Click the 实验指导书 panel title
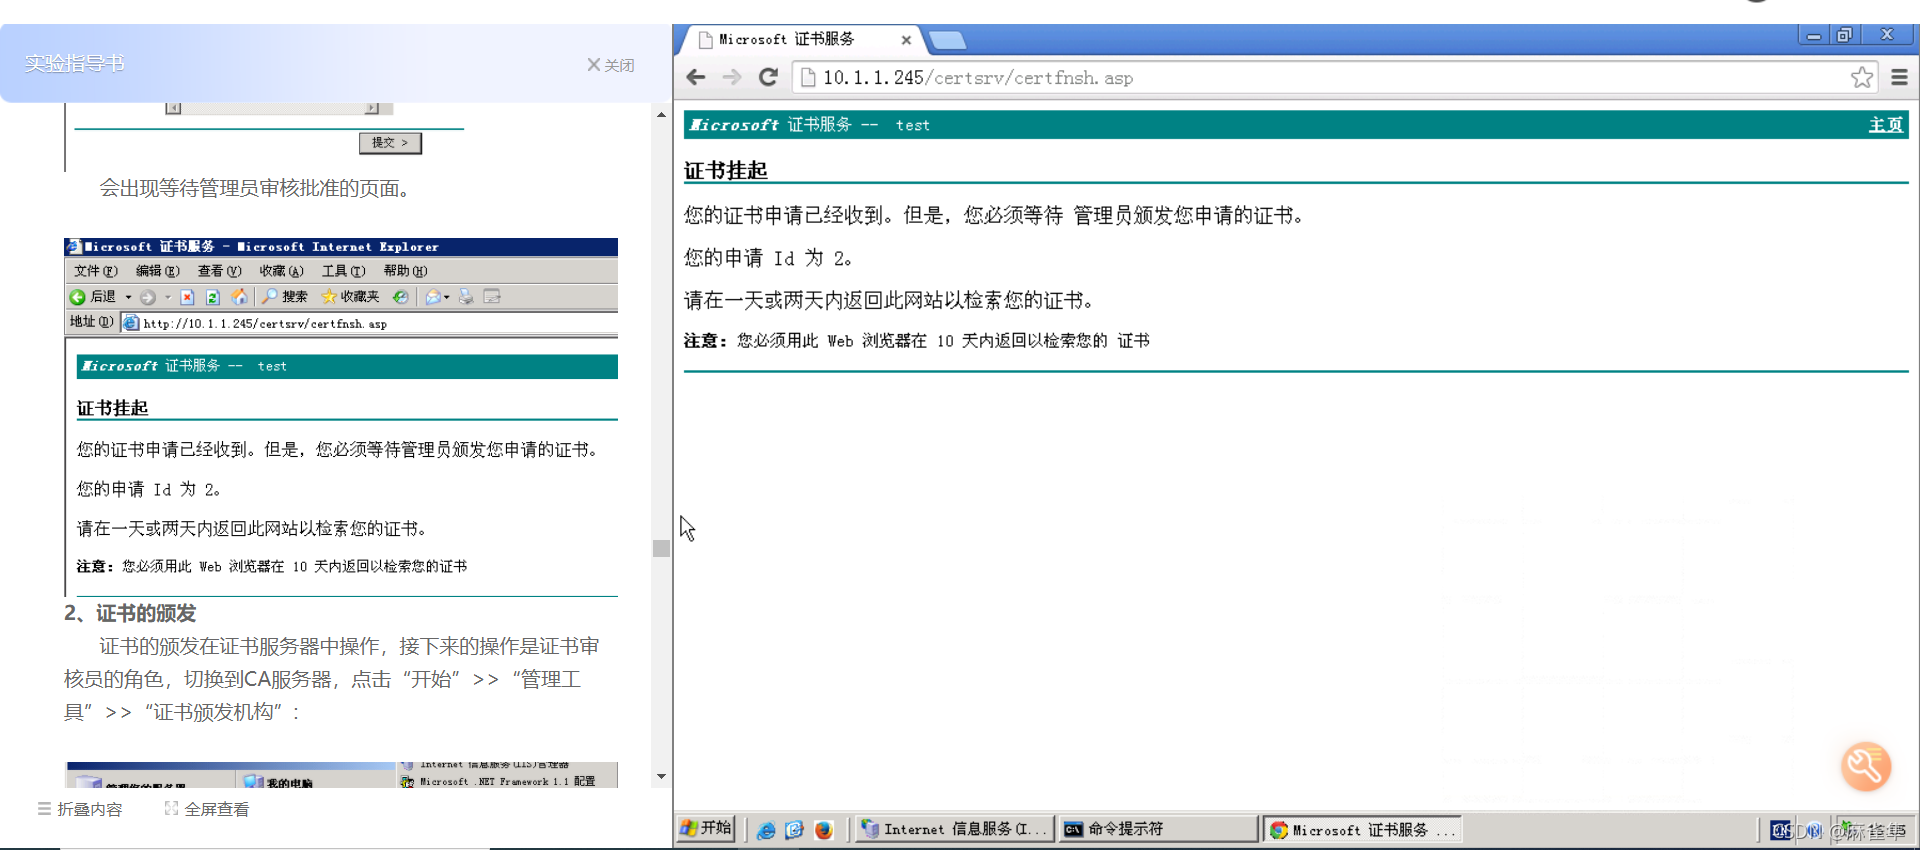Viewport: 1920px width, 850px height. (x=75, y=63)
